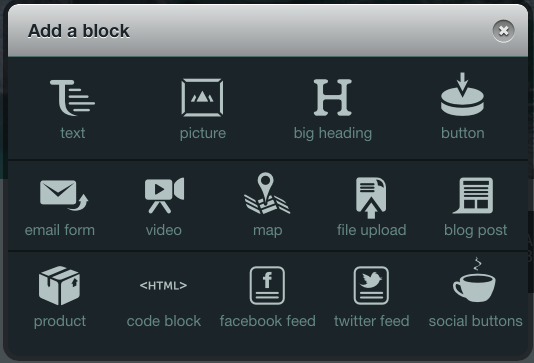The width and height of the screenshot is (534, 363).
Task: Click the 'email form' text label
Action: coord(60,230)
